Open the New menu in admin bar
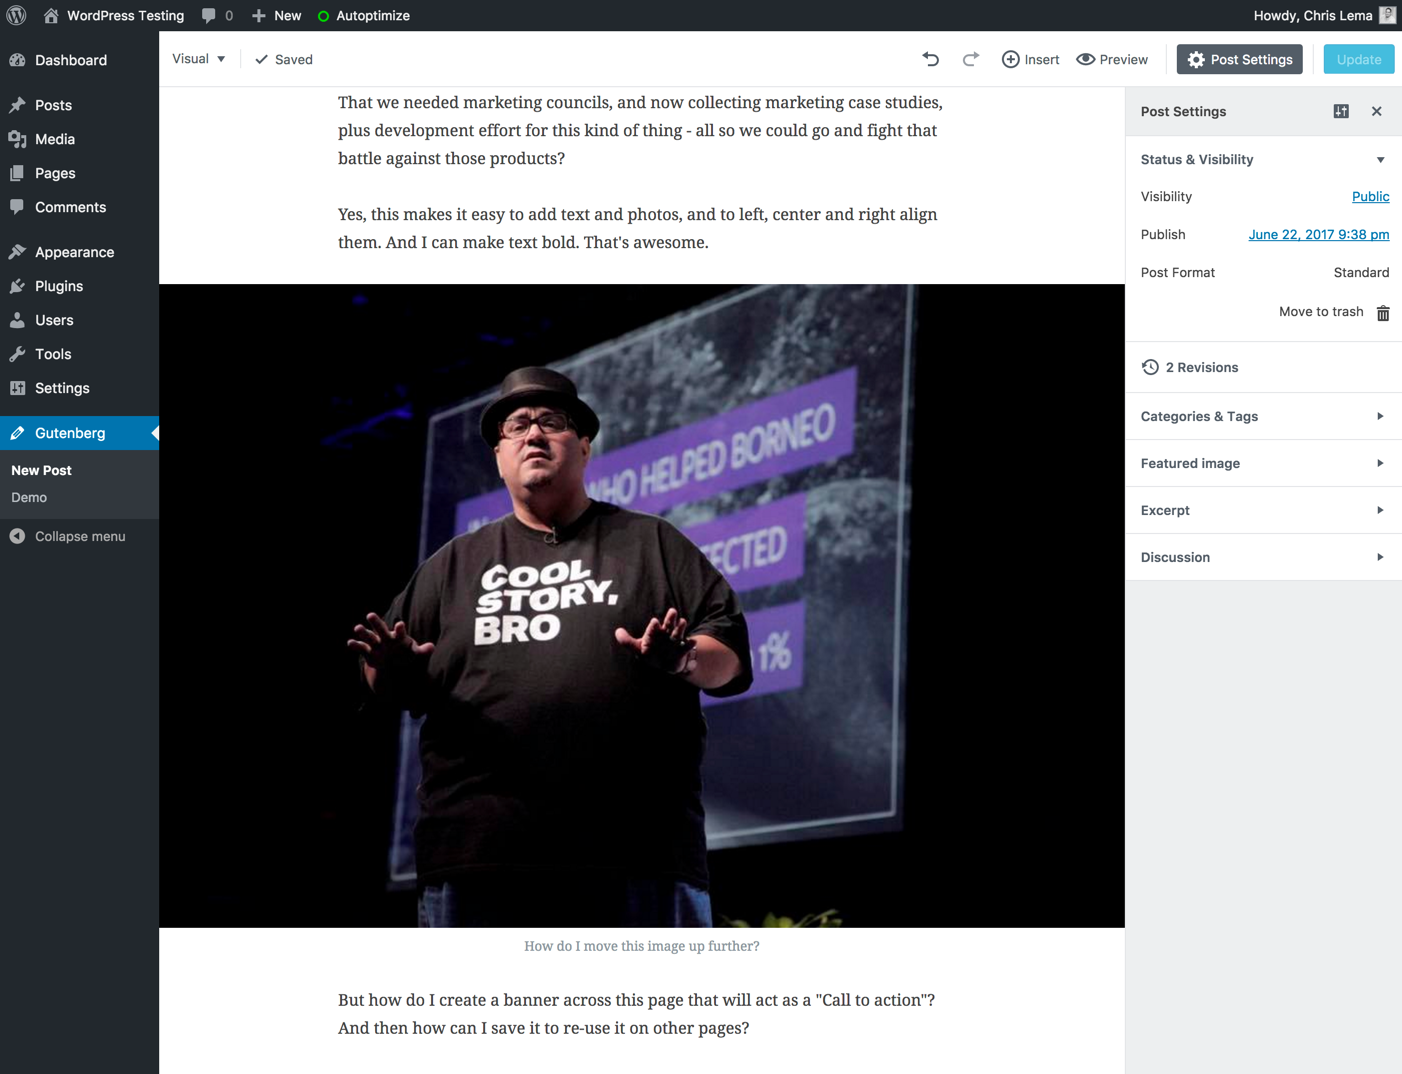The width and height of the screenshot is (1402, 1074). tap(276, 15)
